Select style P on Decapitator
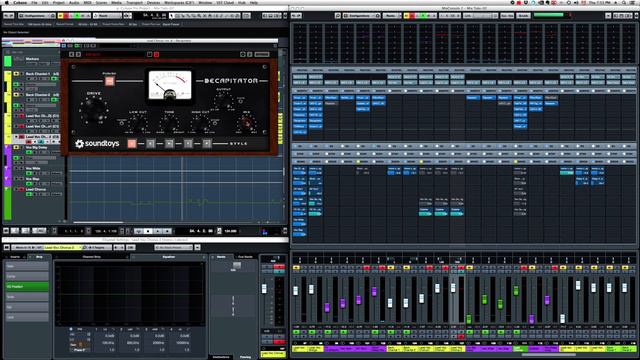The image size is (640, 360). tap(207, 143)
